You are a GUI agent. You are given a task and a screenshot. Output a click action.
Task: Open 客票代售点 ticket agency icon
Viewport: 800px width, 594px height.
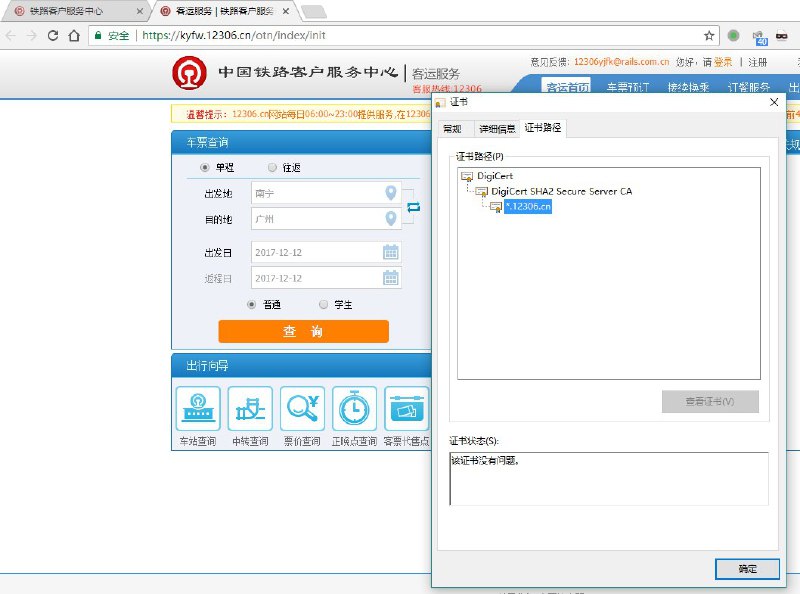coord(407,409)
